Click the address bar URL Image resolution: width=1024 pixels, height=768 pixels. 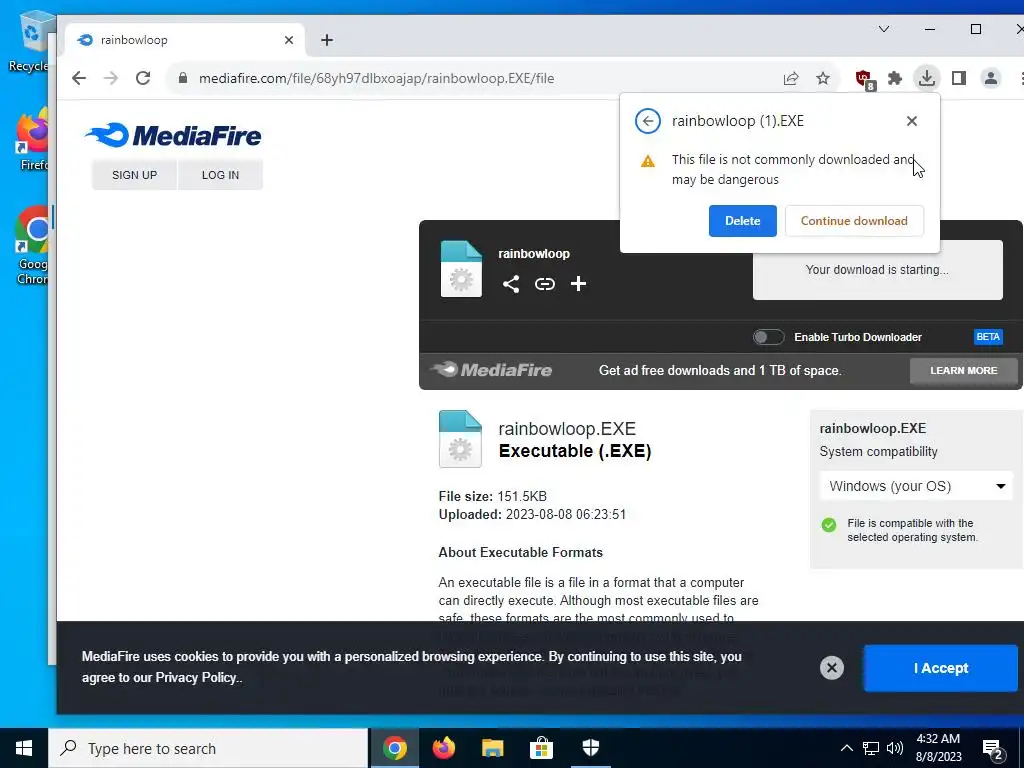[x=376, y=78]
